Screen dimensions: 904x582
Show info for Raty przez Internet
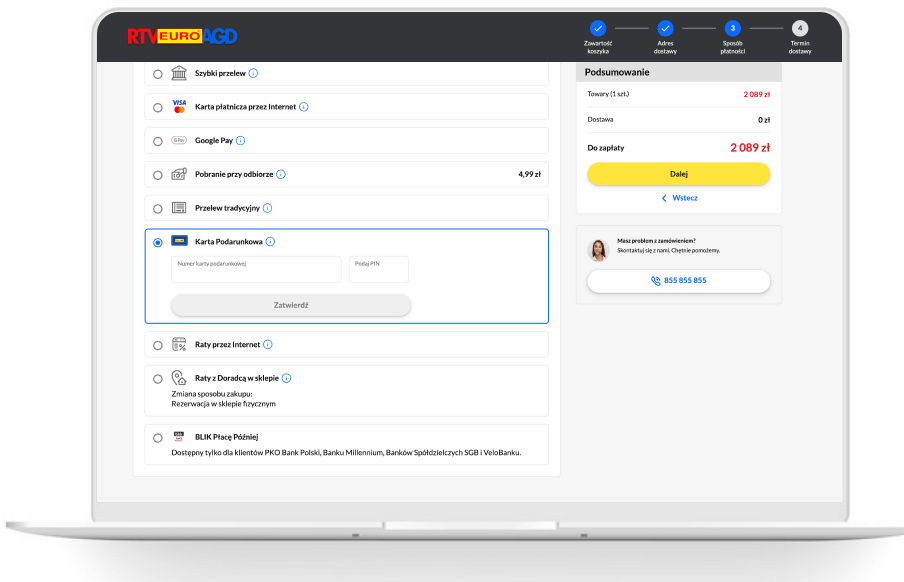tap(268, 345)
